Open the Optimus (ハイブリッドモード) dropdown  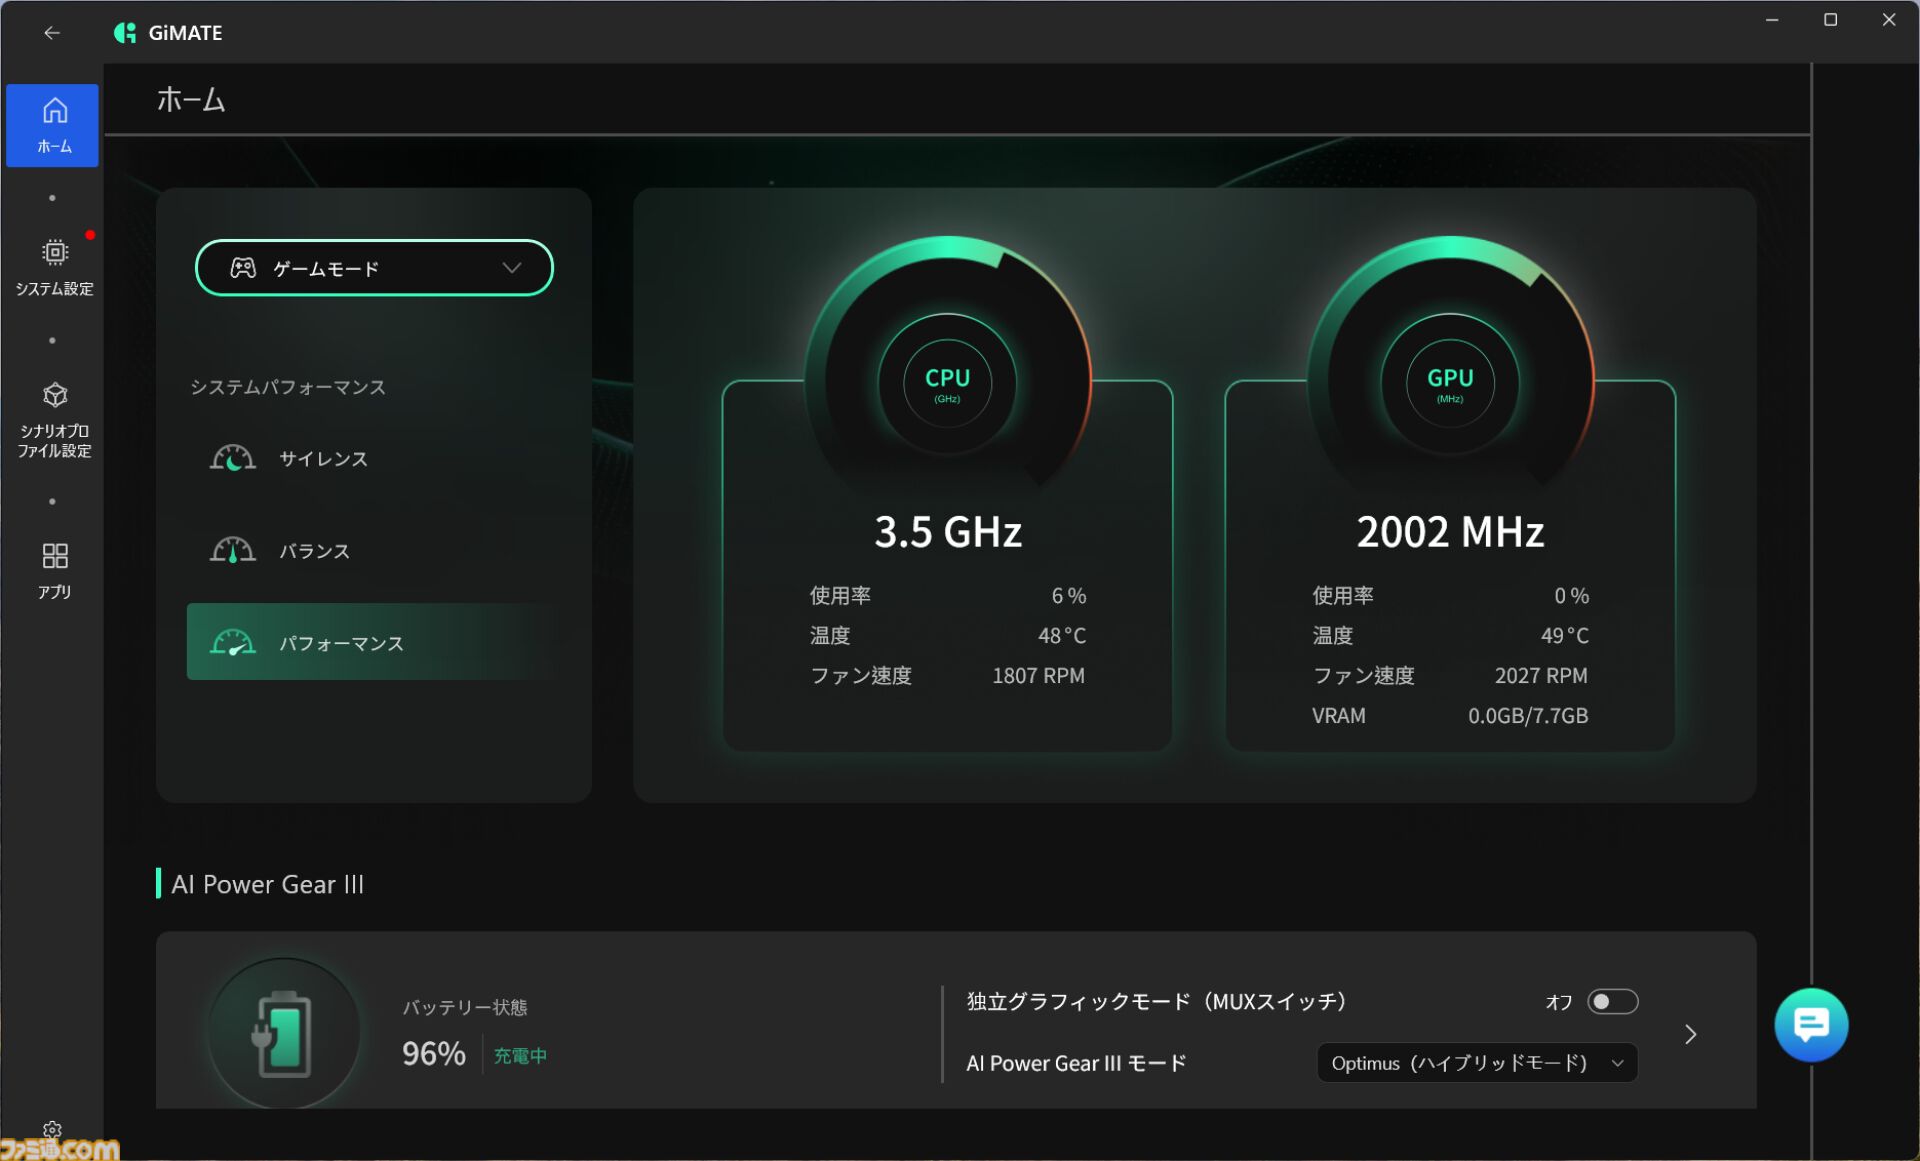click(x=1477, y=1063)
